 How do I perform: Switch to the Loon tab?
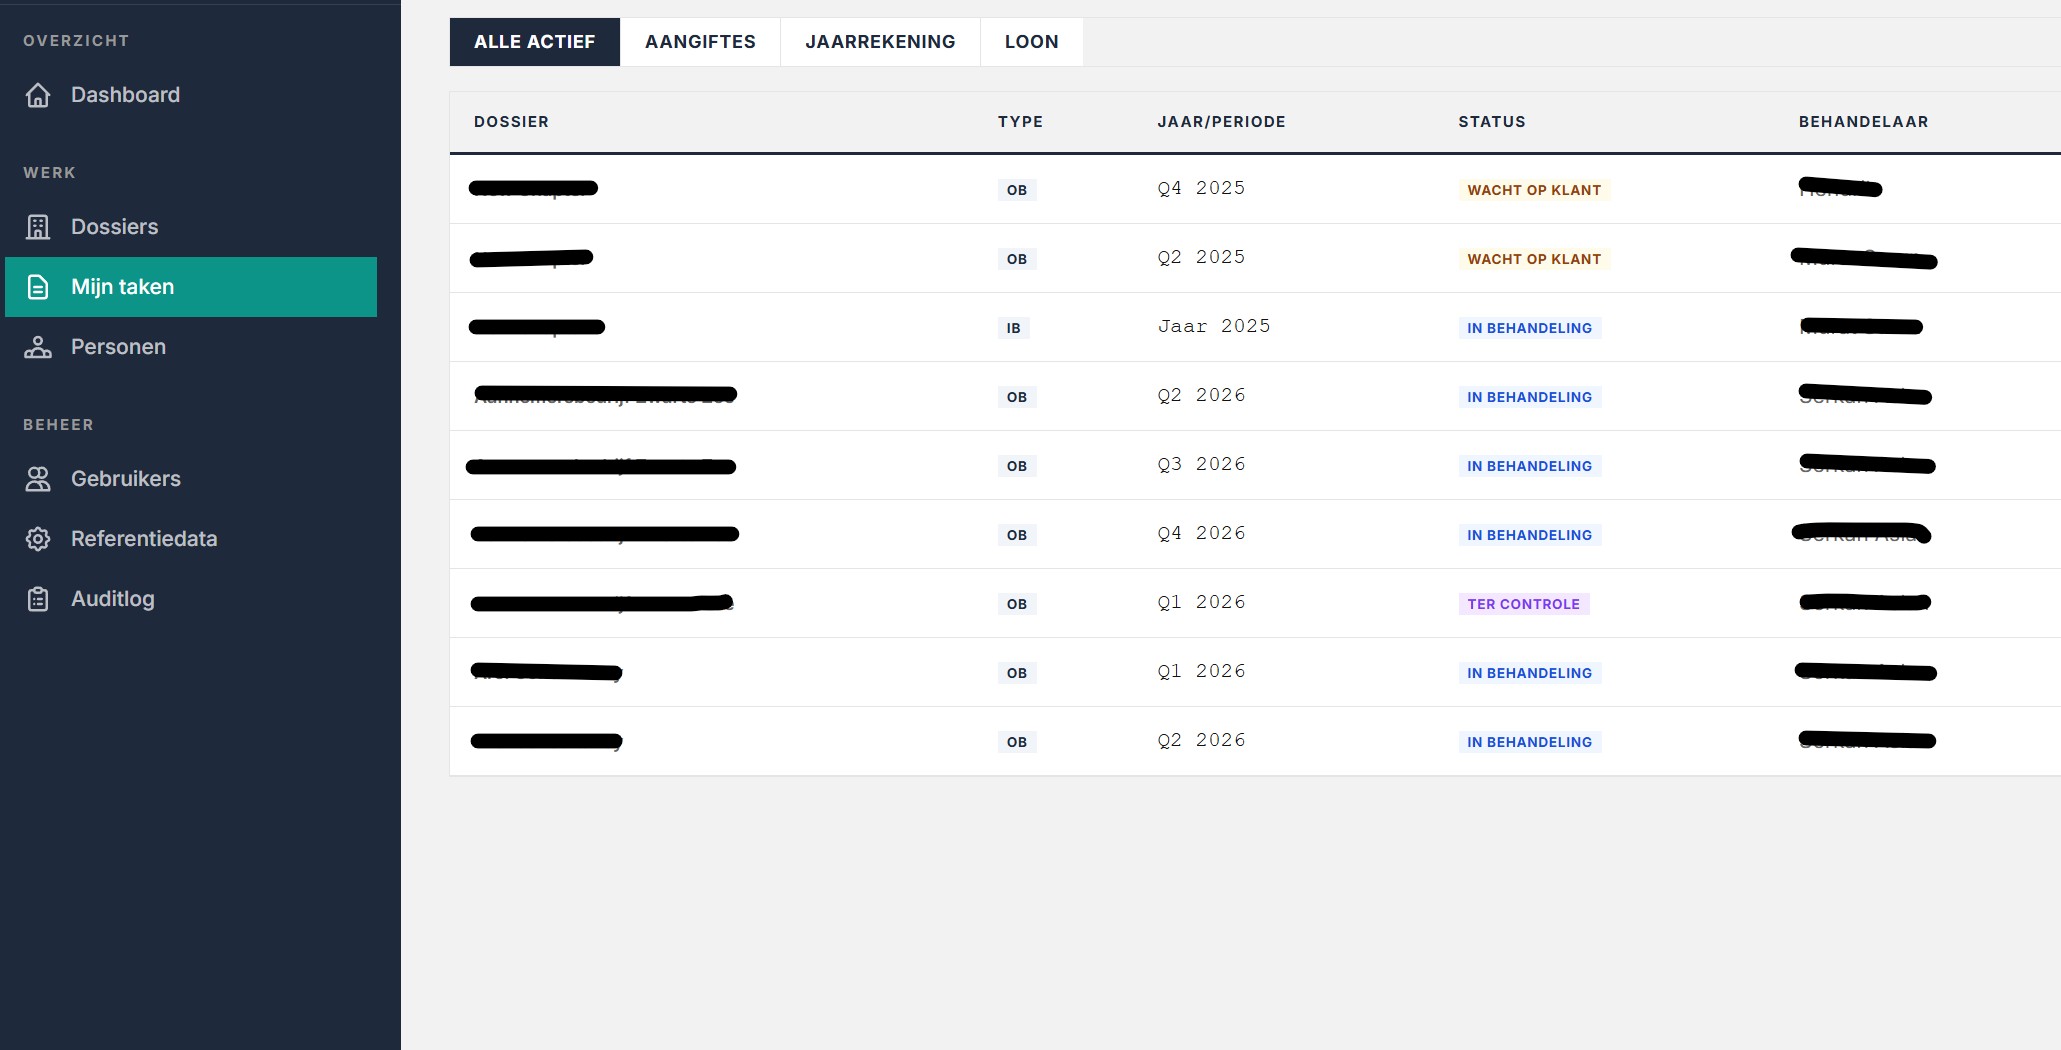pyautogui.click(x=1032, y=42)
